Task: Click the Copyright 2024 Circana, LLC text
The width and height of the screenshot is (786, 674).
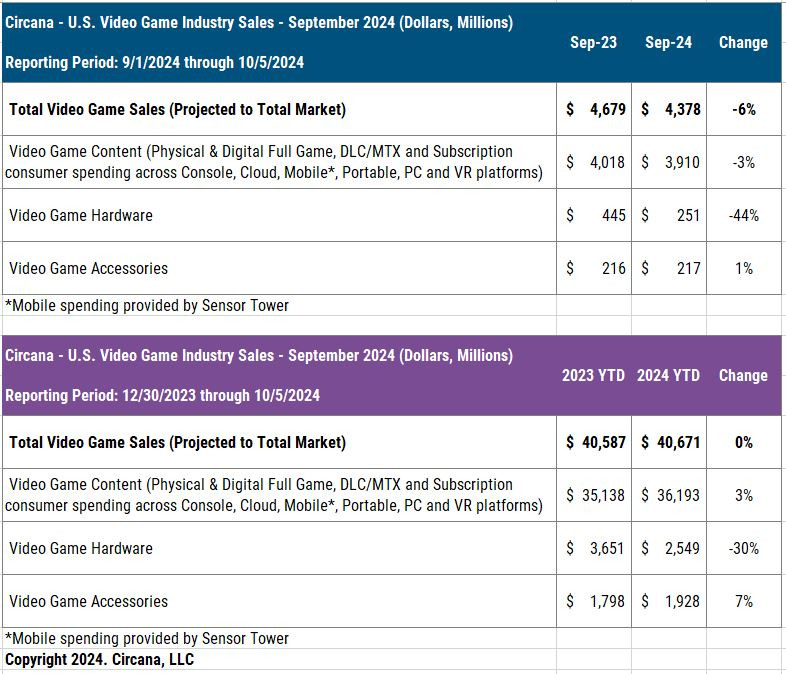Action: pyautogui.click(x=100, y=660)
